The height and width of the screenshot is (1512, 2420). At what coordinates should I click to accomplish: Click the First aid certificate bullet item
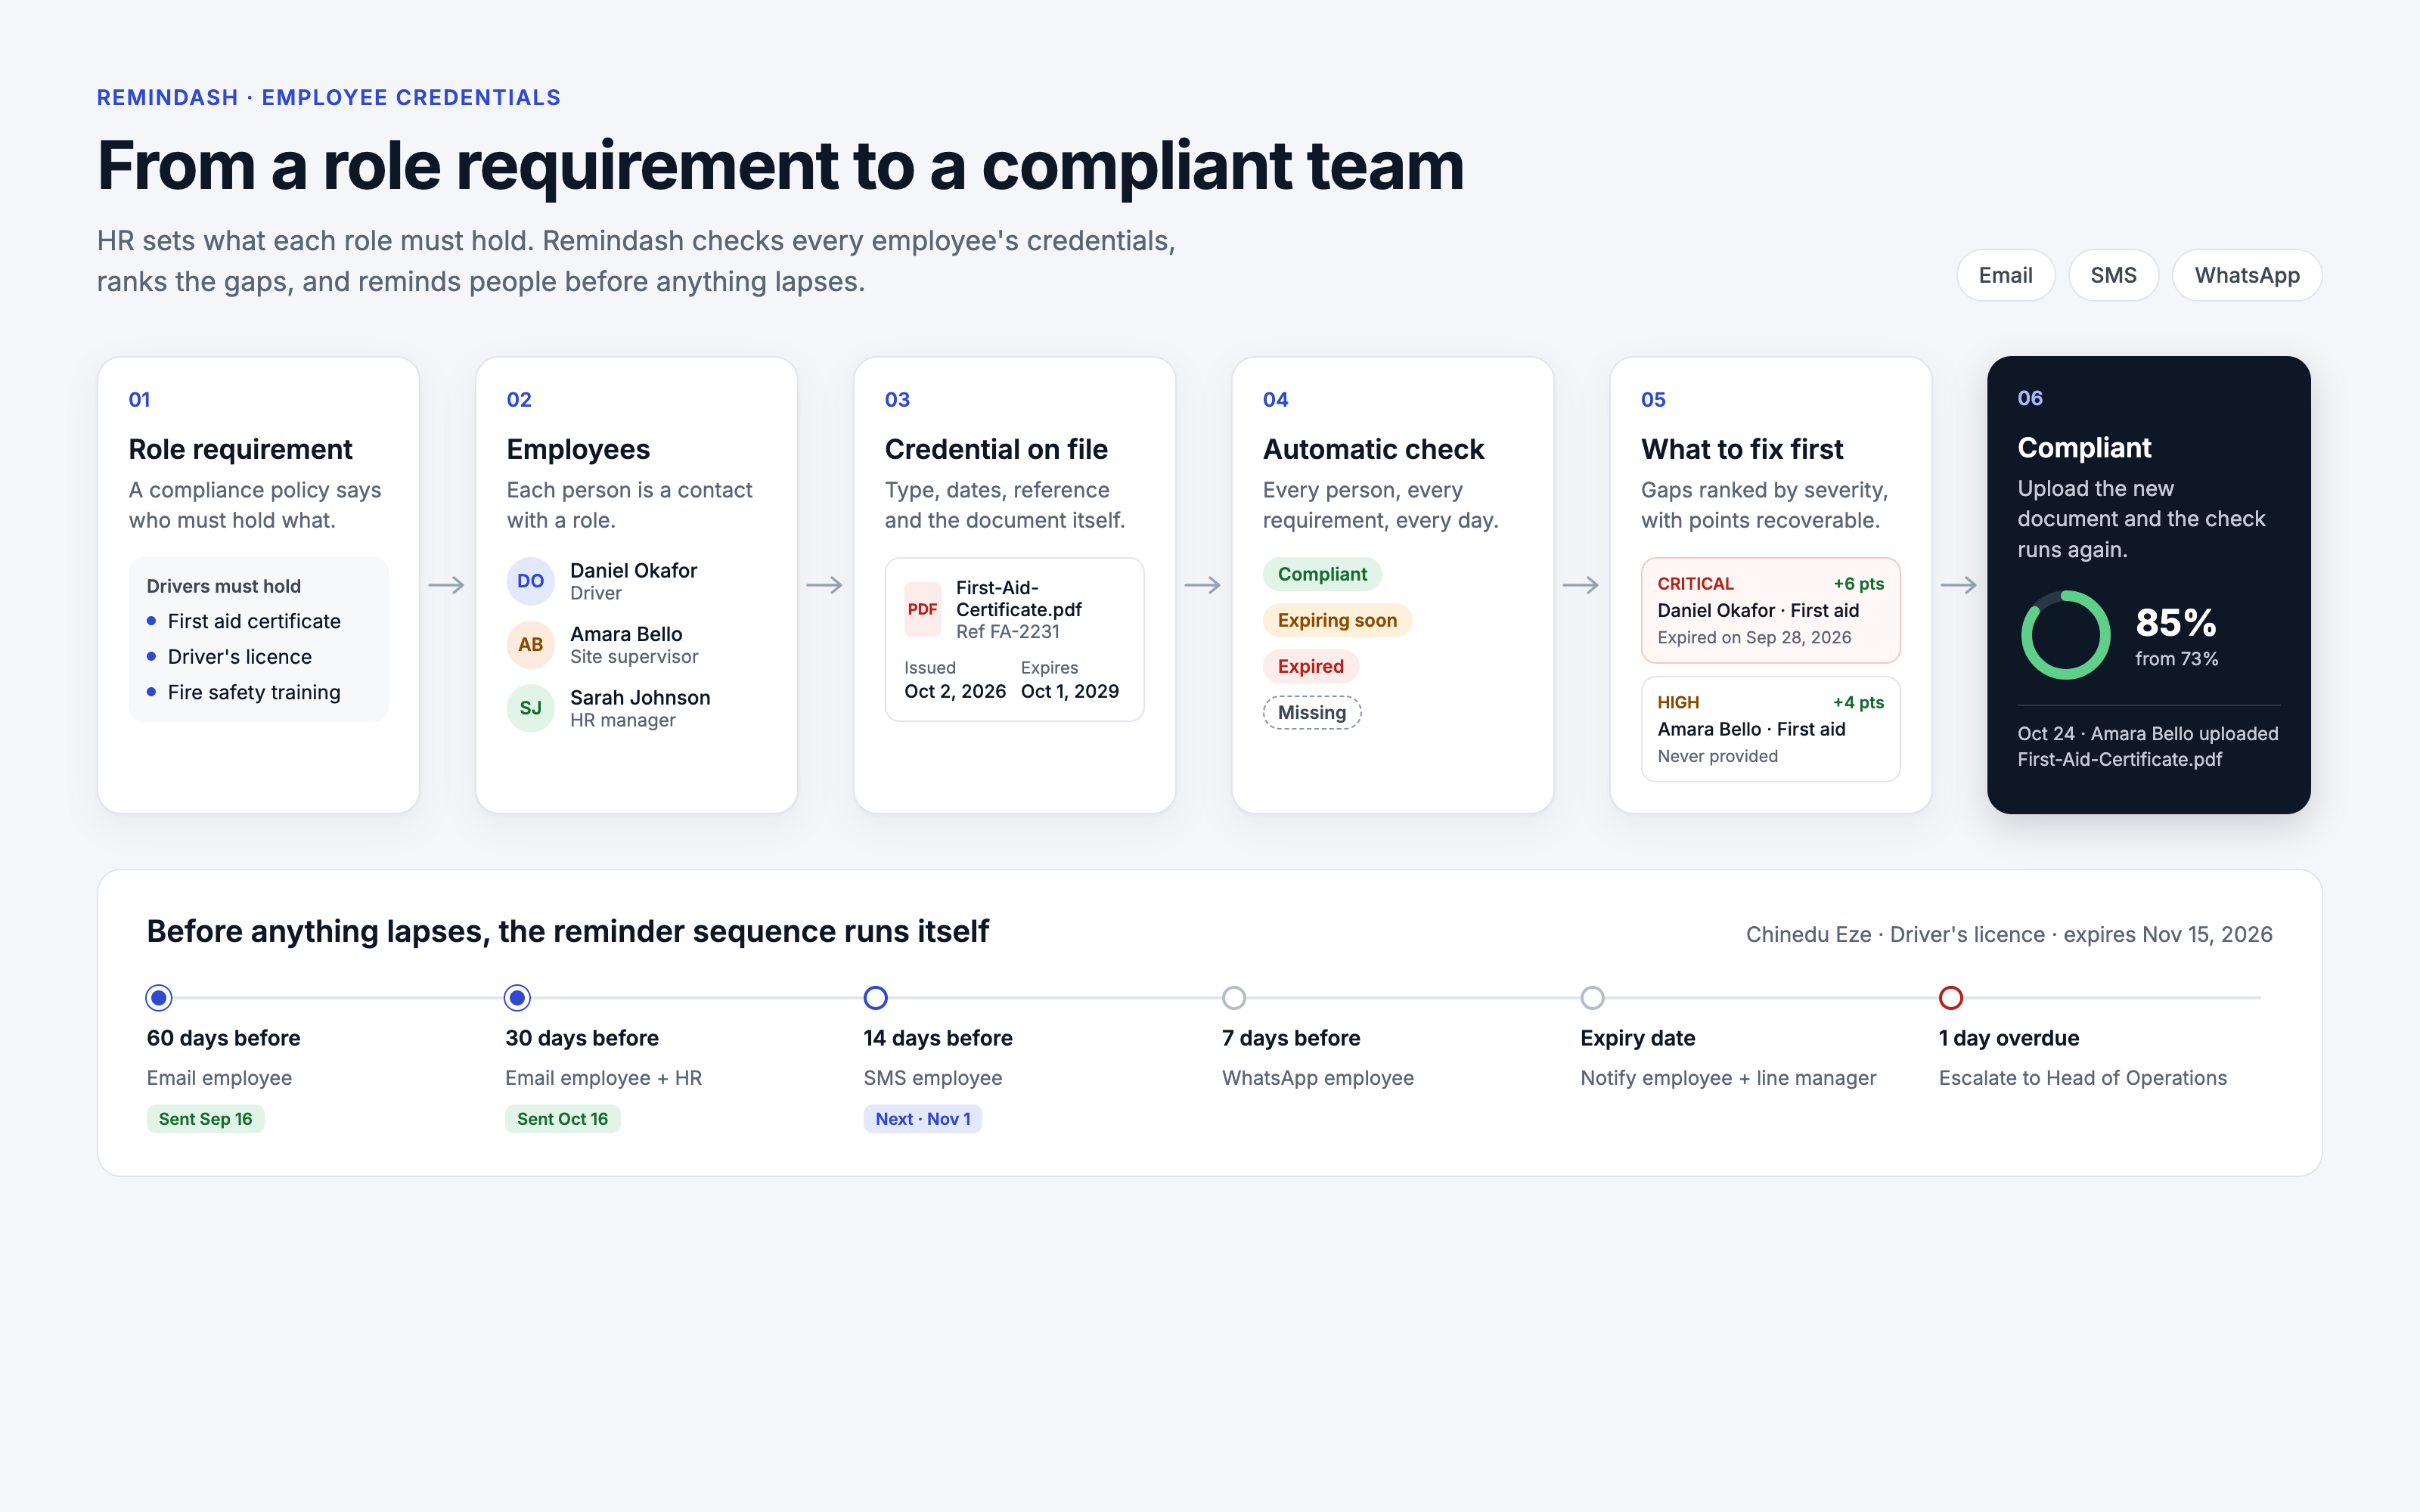click(x=254, y=621)
